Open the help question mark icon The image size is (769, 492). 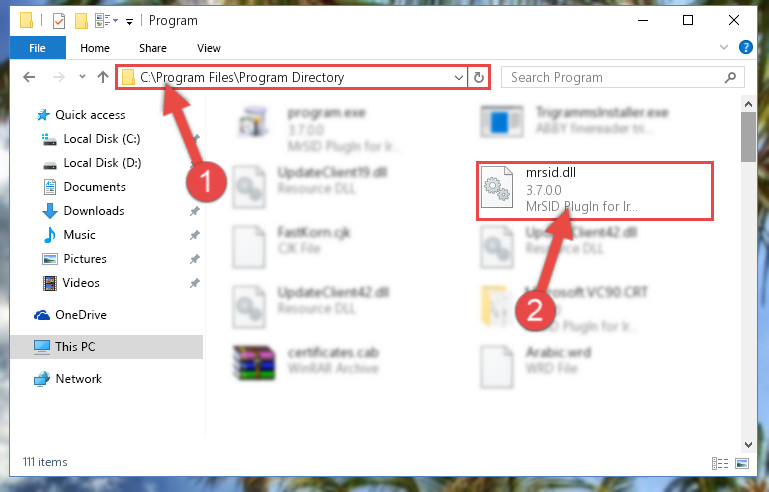click(x=745, y=48)
